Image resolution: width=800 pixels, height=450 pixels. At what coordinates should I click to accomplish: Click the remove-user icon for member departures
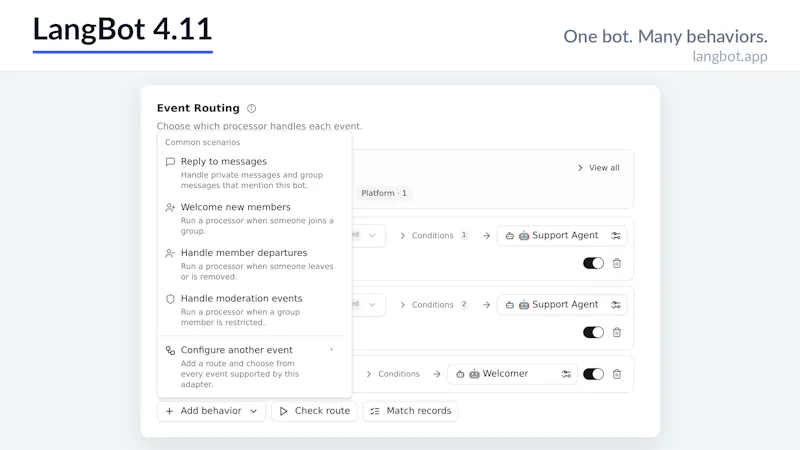[170, 253]
